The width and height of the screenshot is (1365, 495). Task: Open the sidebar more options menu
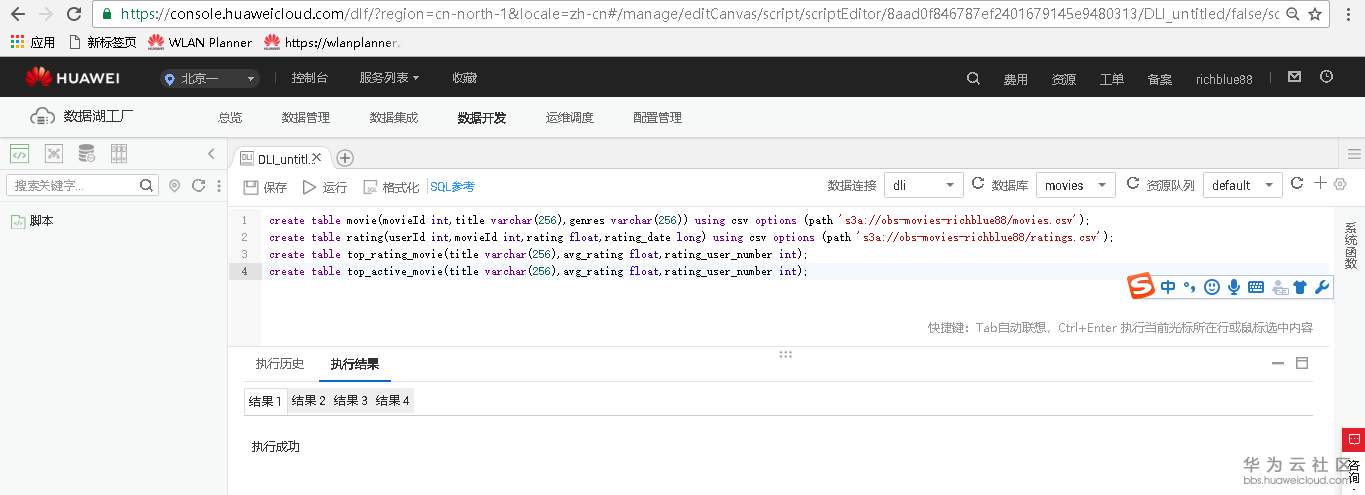coord(218,185)
